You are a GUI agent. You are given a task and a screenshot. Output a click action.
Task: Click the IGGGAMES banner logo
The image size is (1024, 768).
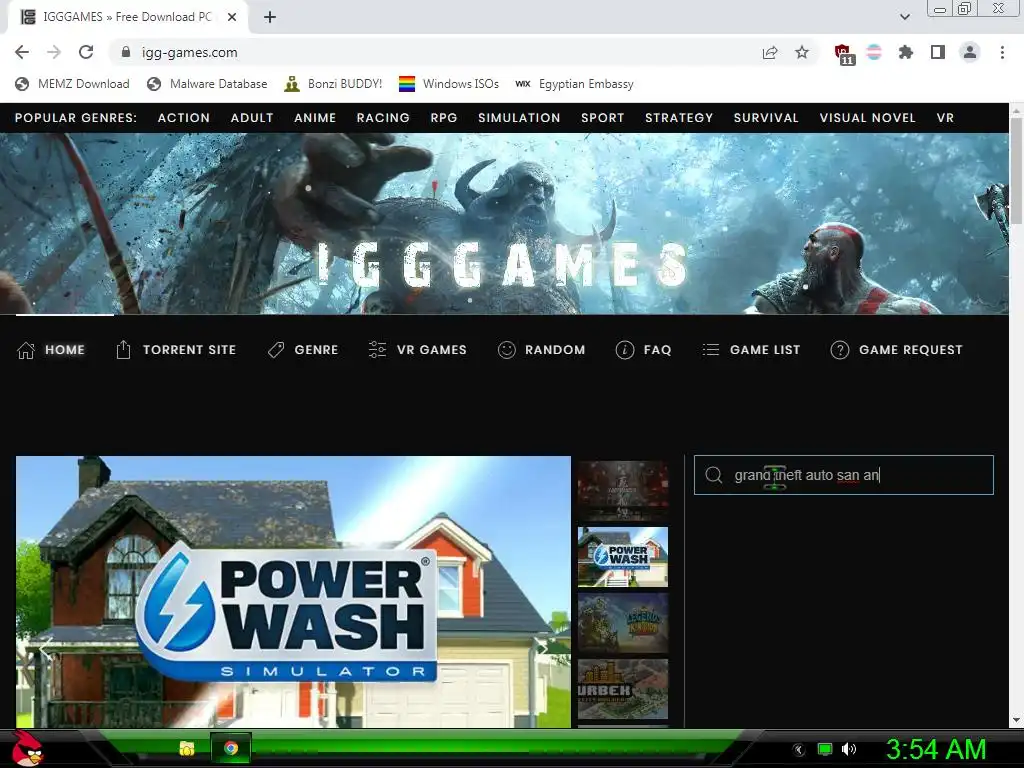pyautogui.click(x=503, y=264)
